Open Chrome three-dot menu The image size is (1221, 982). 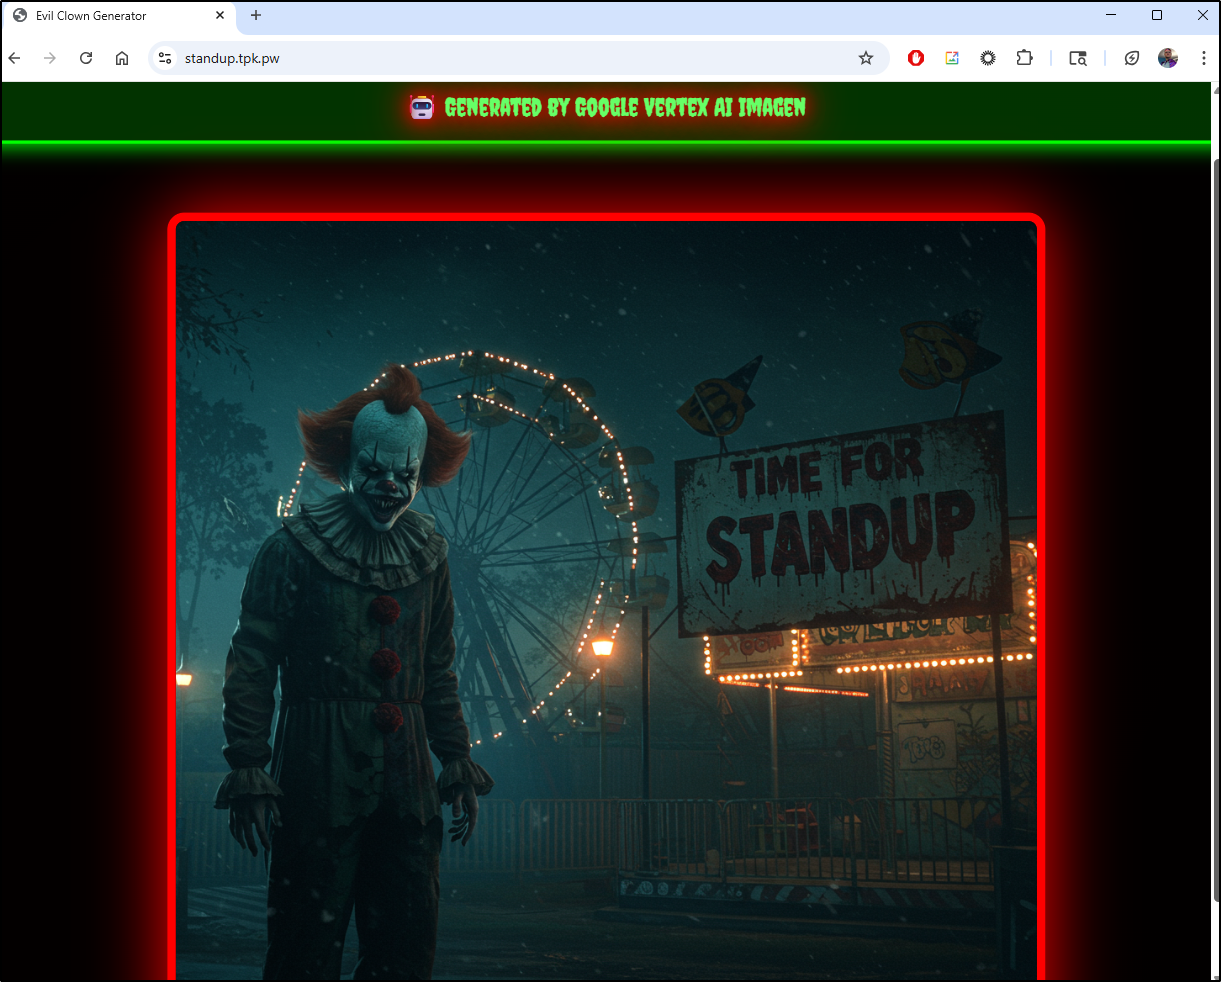pyautogui.click(x=1204, y=58)
